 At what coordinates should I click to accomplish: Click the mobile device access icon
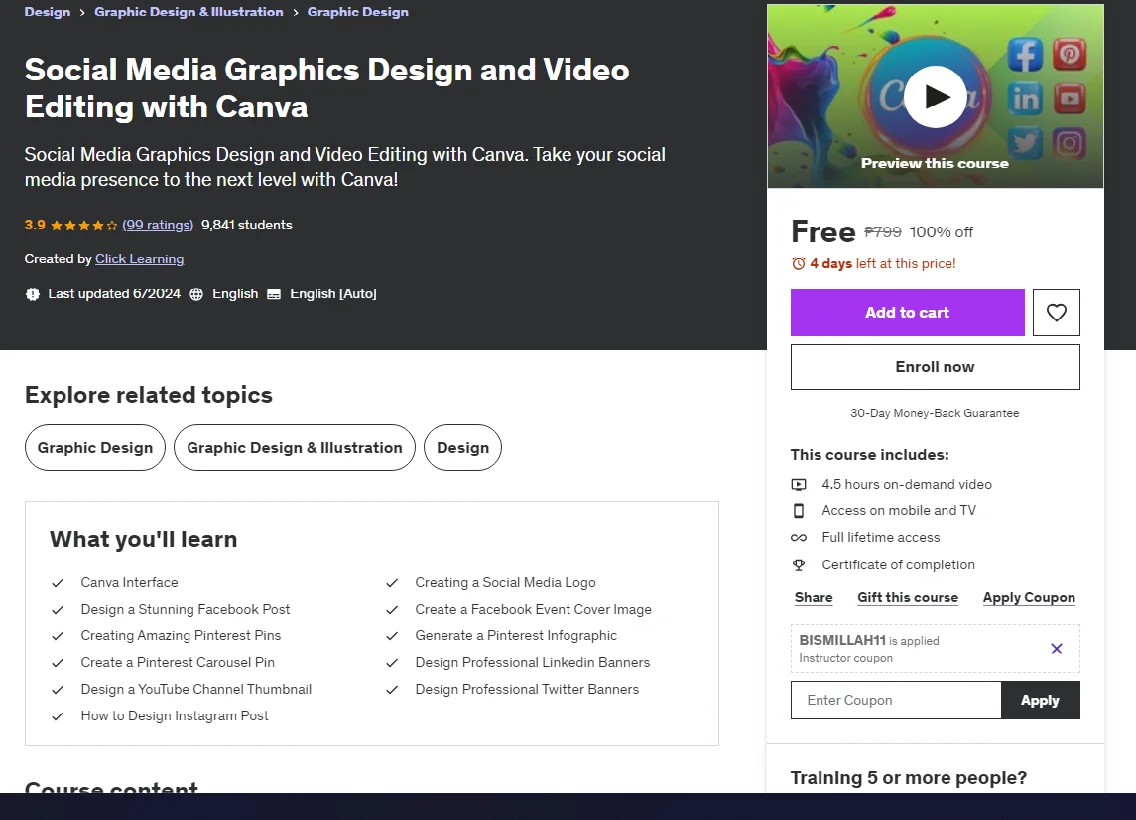798,511
